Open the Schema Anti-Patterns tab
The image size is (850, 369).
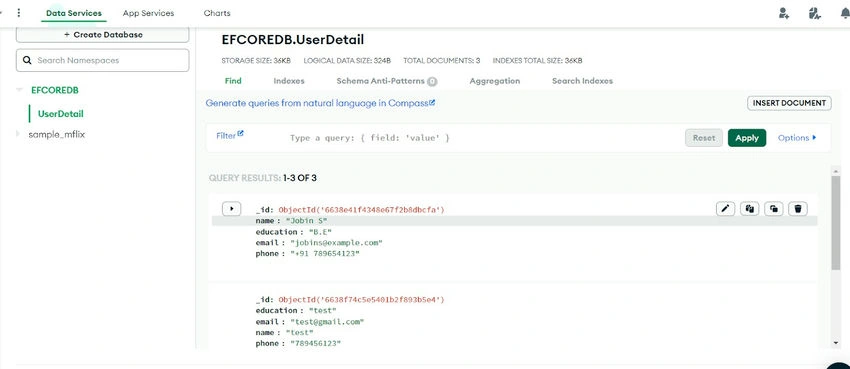(x=381, y=81)
